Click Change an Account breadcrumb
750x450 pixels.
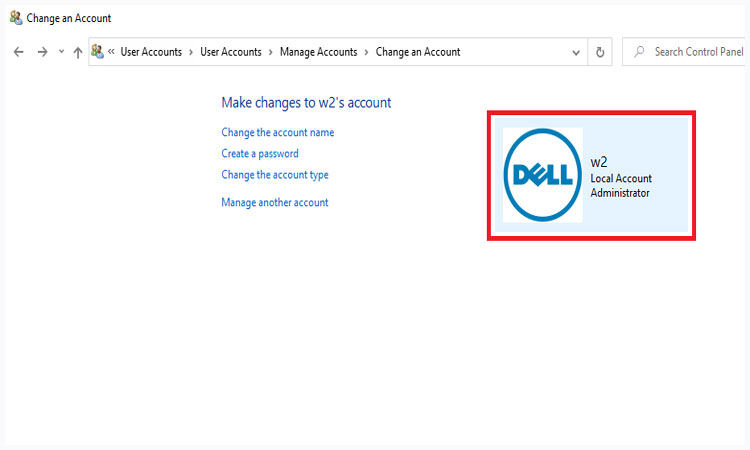pos(418,52)
